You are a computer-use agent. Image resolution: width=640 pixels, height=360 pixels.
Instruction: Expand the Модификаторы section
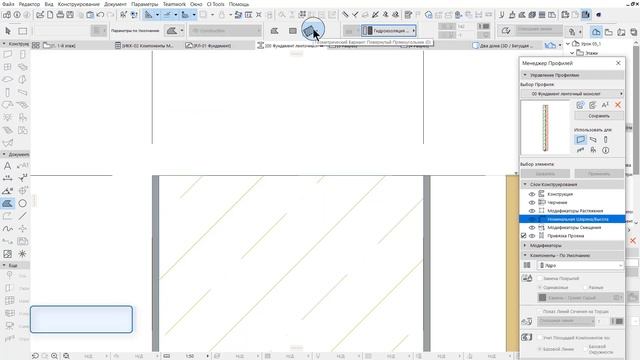click(x=525, y=245)
